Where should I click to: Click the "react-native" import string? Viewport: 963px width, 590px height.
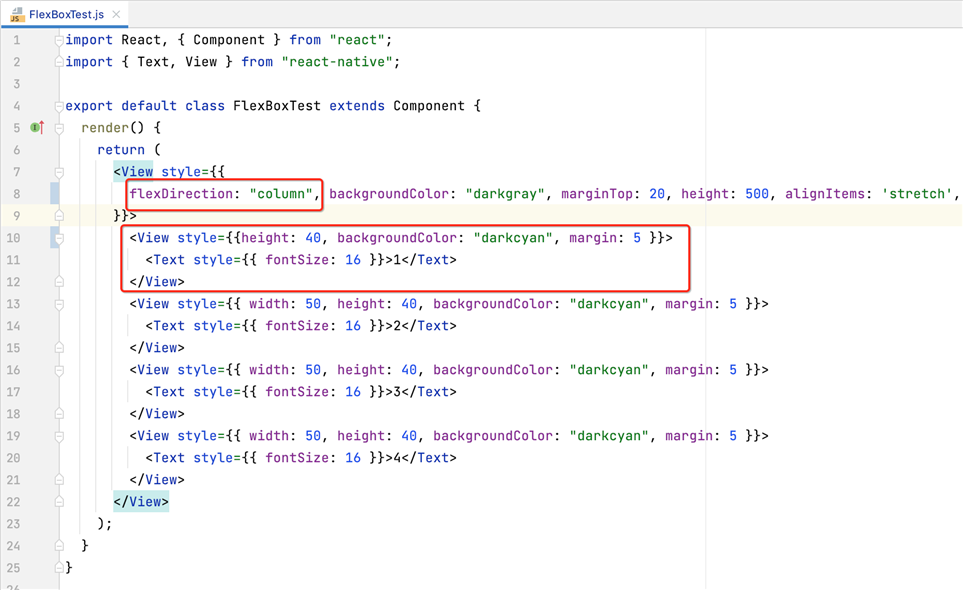pyautogui.click(x=340, y=62)
